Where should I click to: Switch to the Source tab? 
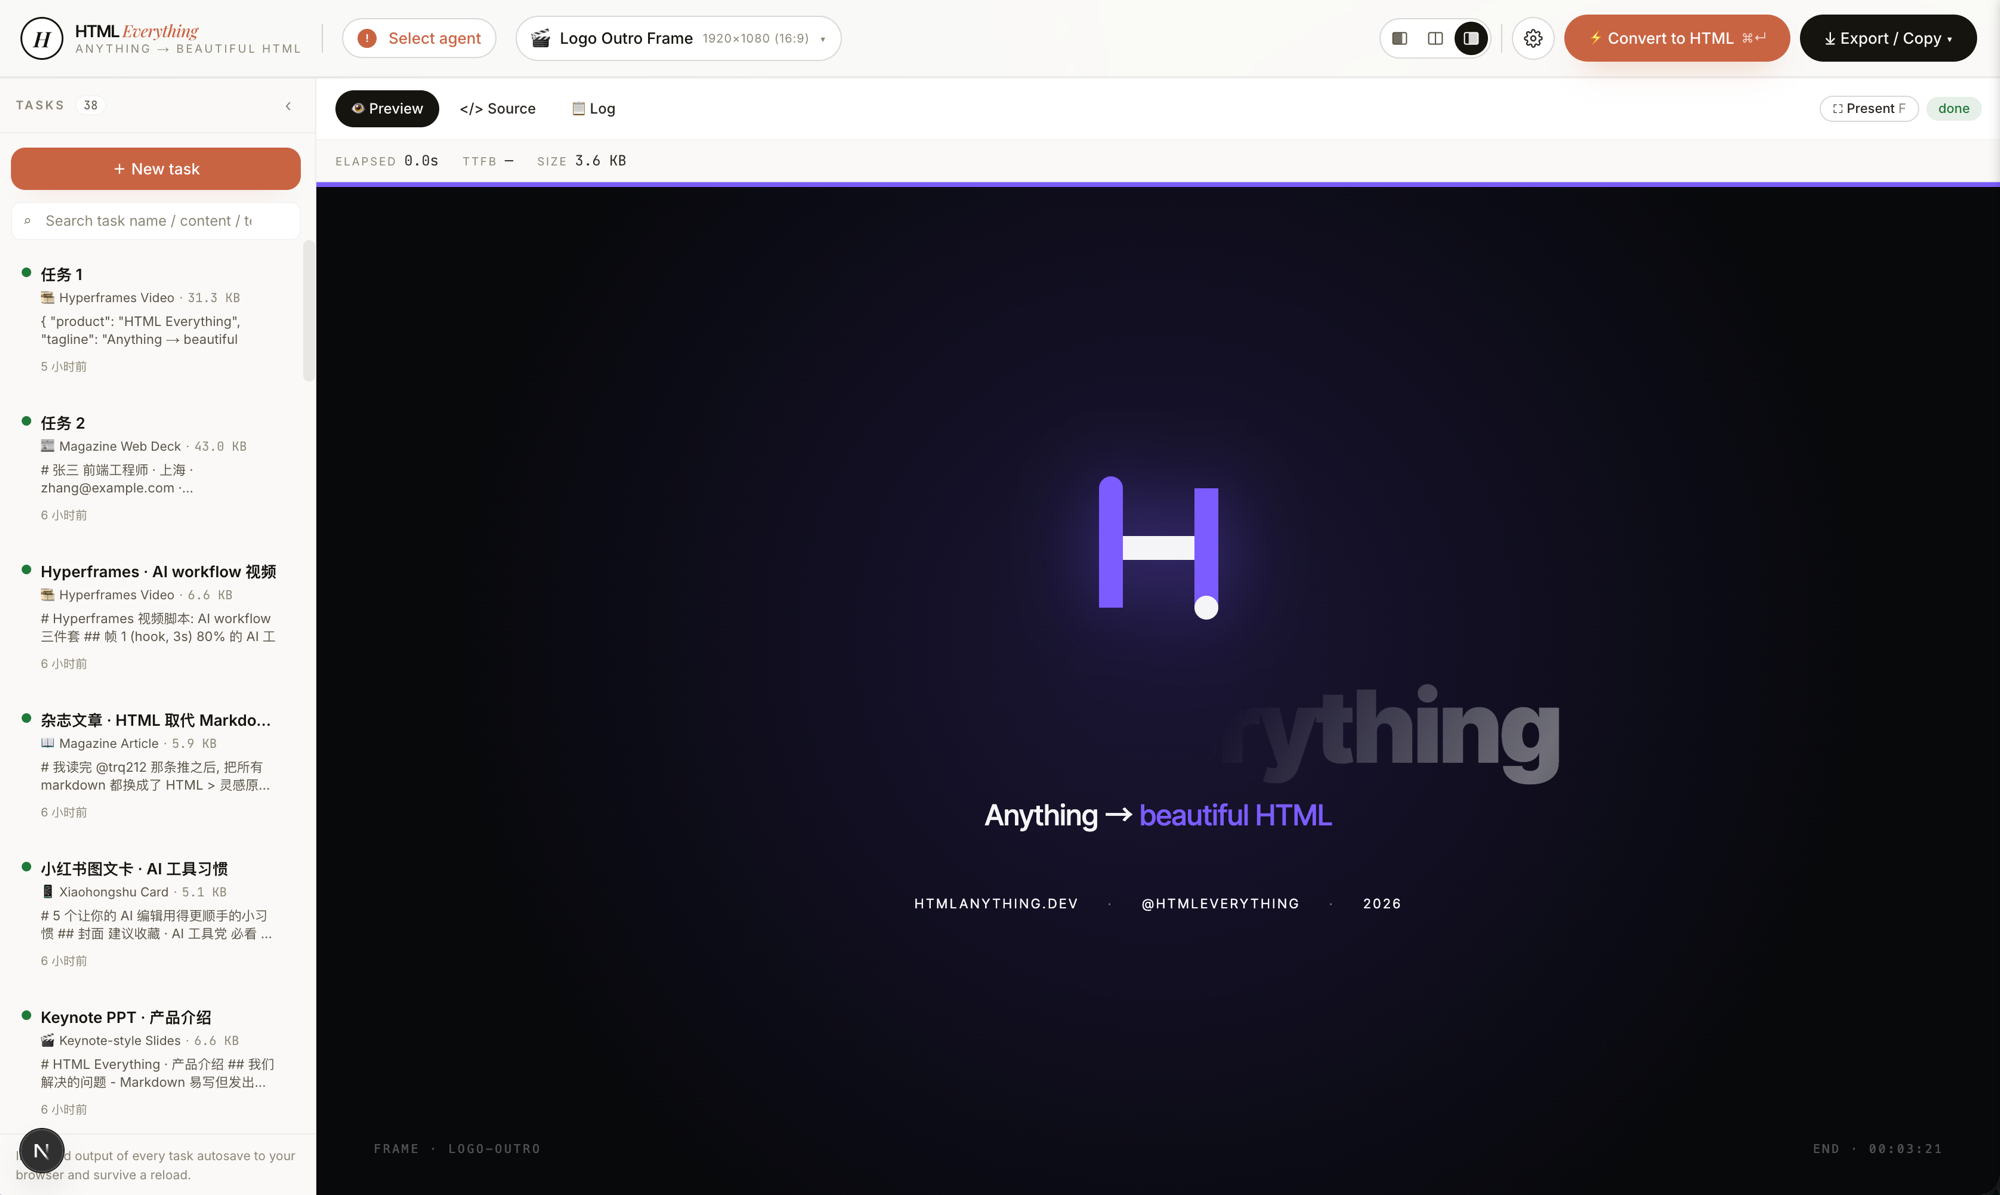pyautogui.click(x=498, y=108)
